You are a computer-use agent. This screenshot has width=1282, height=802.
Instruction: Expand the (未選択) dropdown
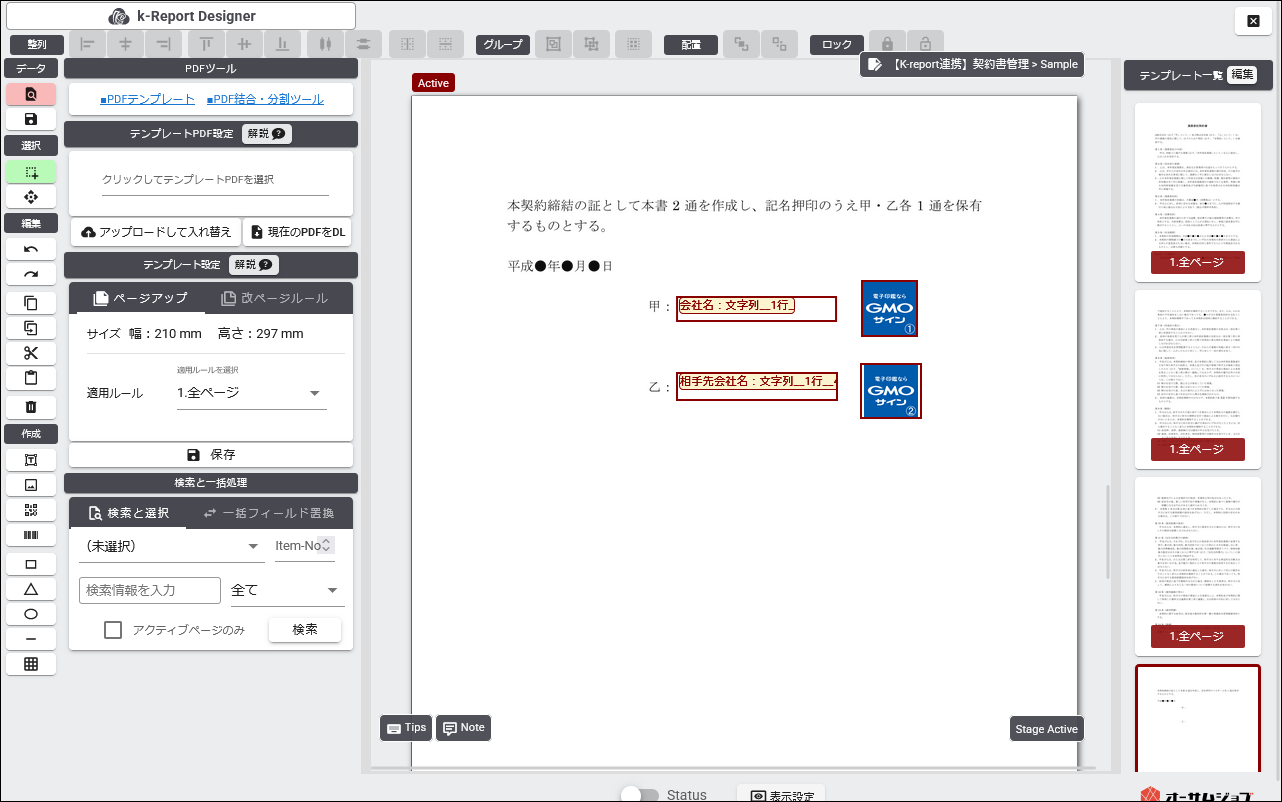pyautogui.click(x=171, y=546)
